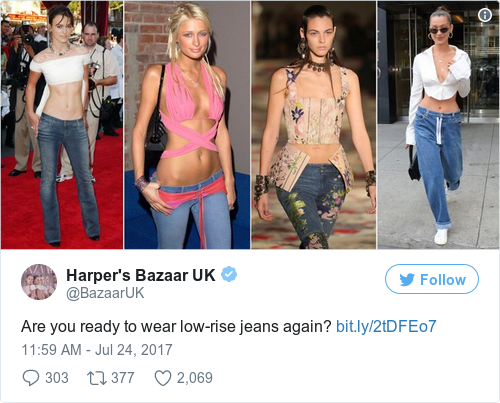Like the tweet with the heart icon
The width and height of the screenshot is (500, 403).
163,378
